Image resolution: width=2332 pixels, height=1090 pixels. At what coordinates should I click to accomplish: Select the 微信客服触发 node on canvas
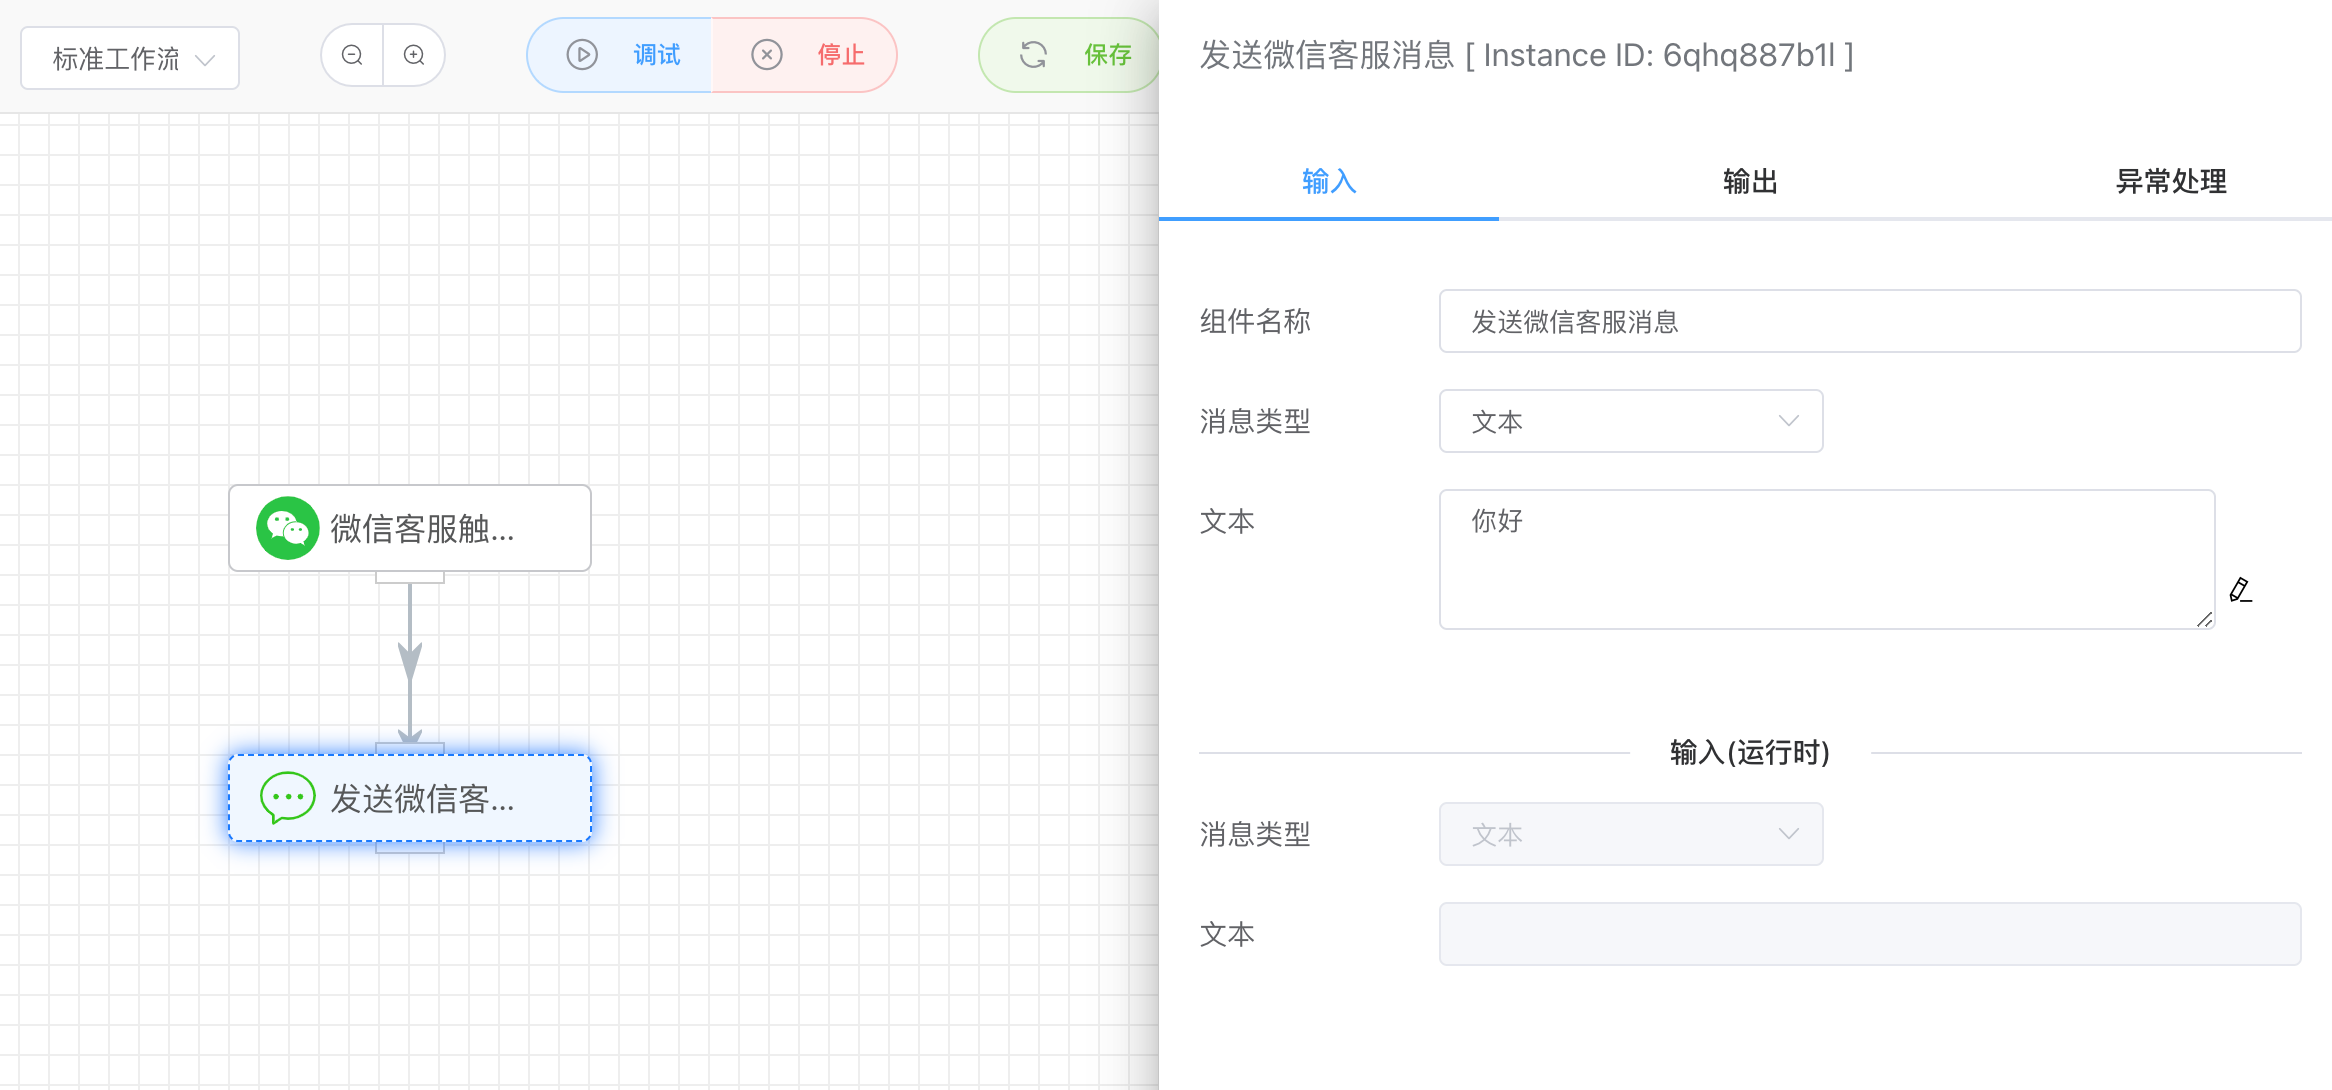point(410,528)
